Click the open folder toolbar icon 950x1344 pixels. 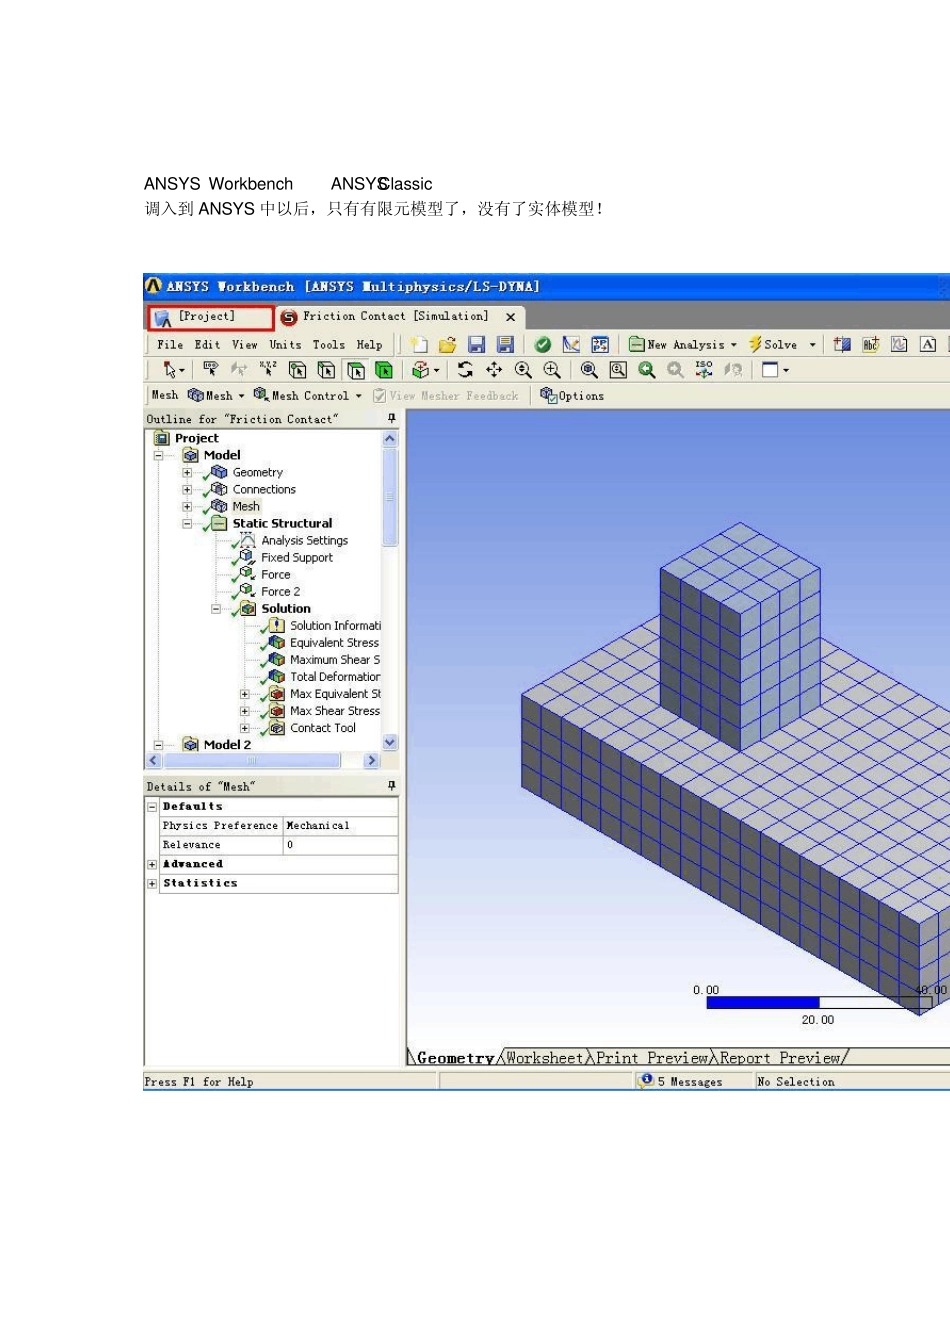[x=448, y=344]
